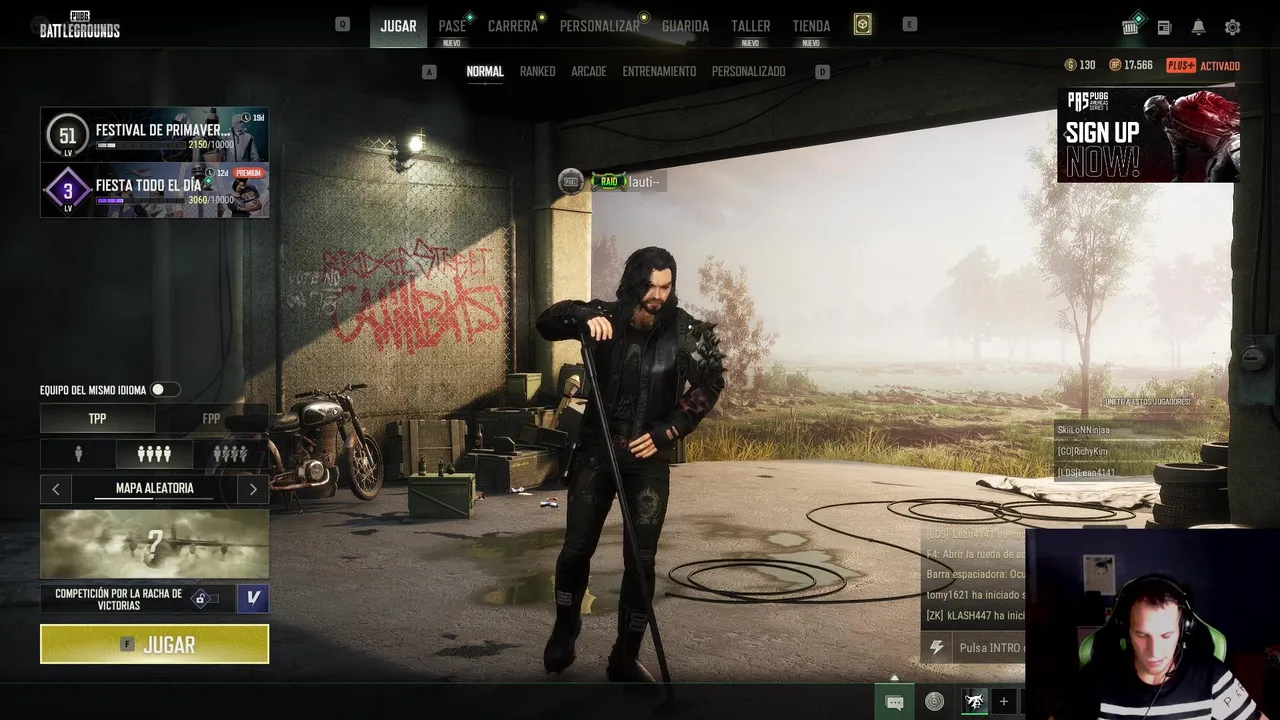Click the Competición por la racha de victorias label
The height and width of the screenshot is (720, 1280).
[118, 599]
